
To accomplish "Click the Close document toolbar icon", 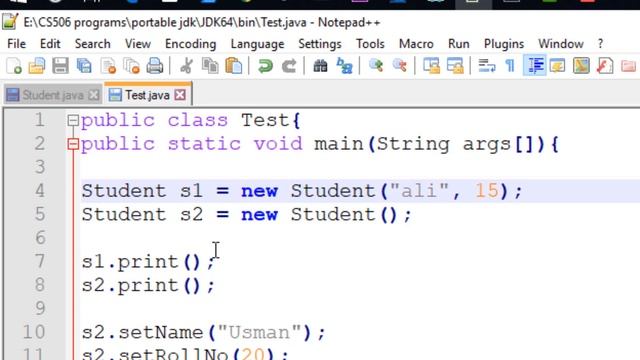I will point(108,66).
